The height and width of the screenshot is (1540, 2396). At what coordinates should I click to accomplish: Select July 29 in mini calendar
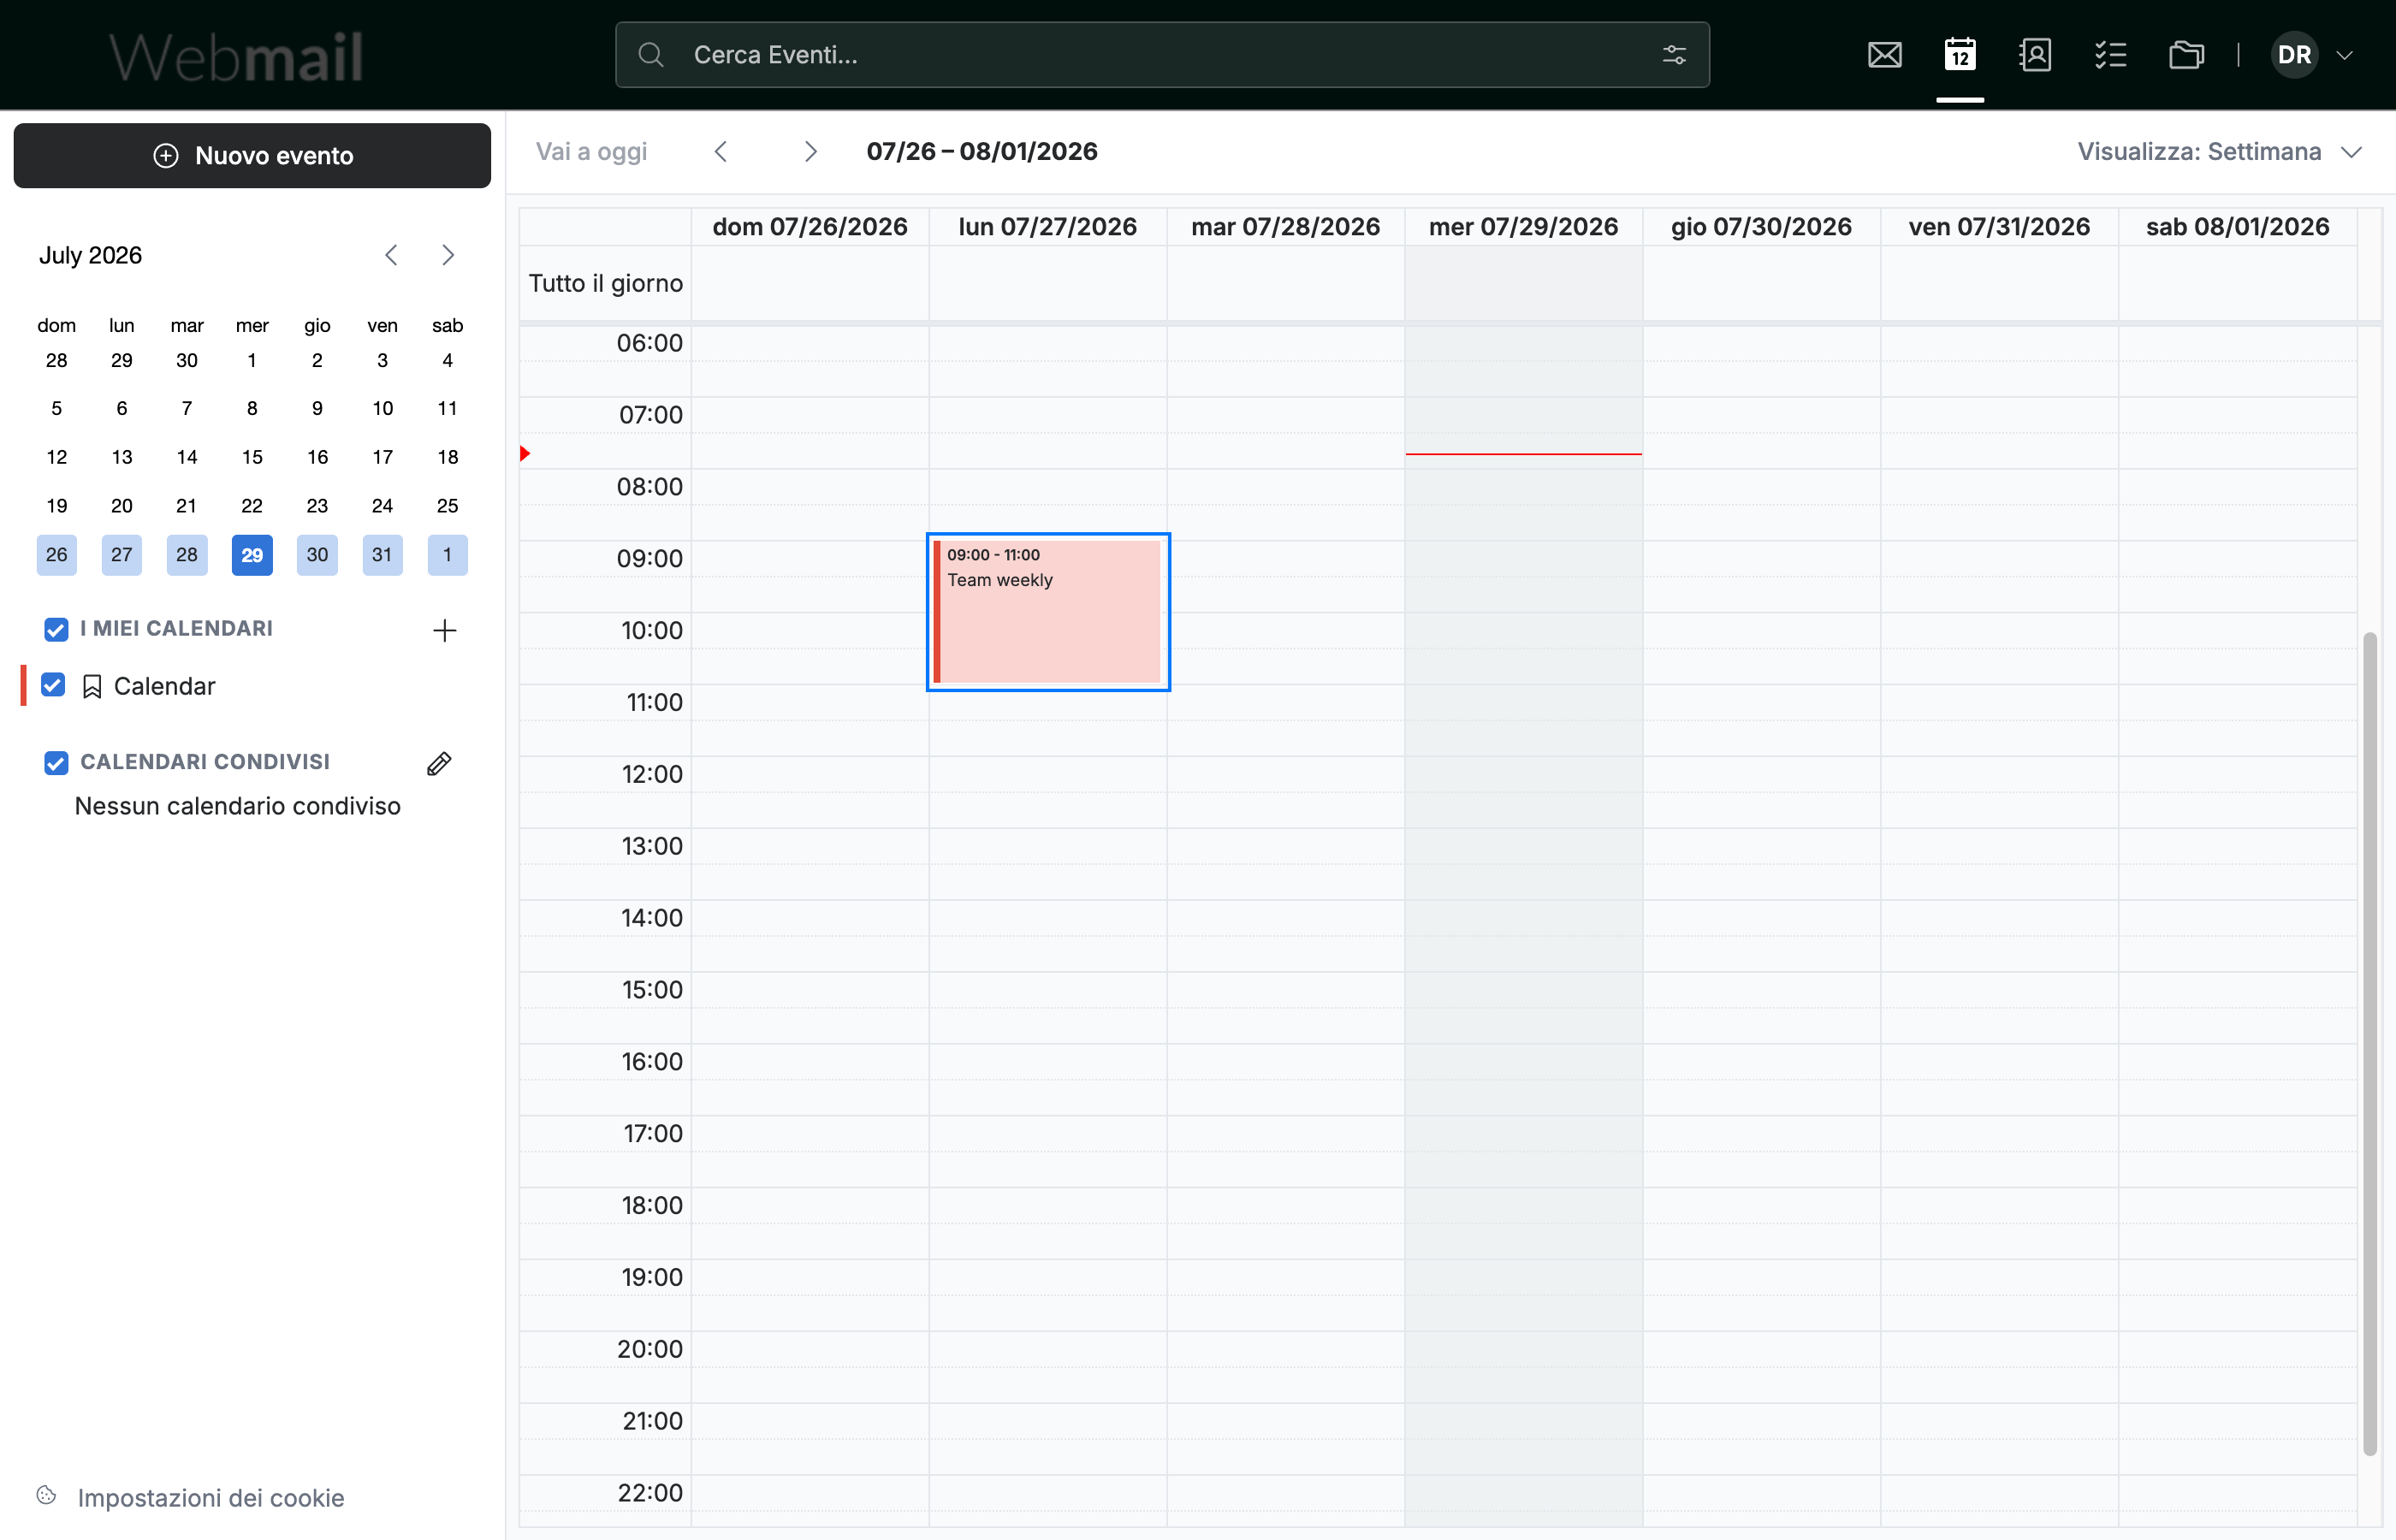252,555
